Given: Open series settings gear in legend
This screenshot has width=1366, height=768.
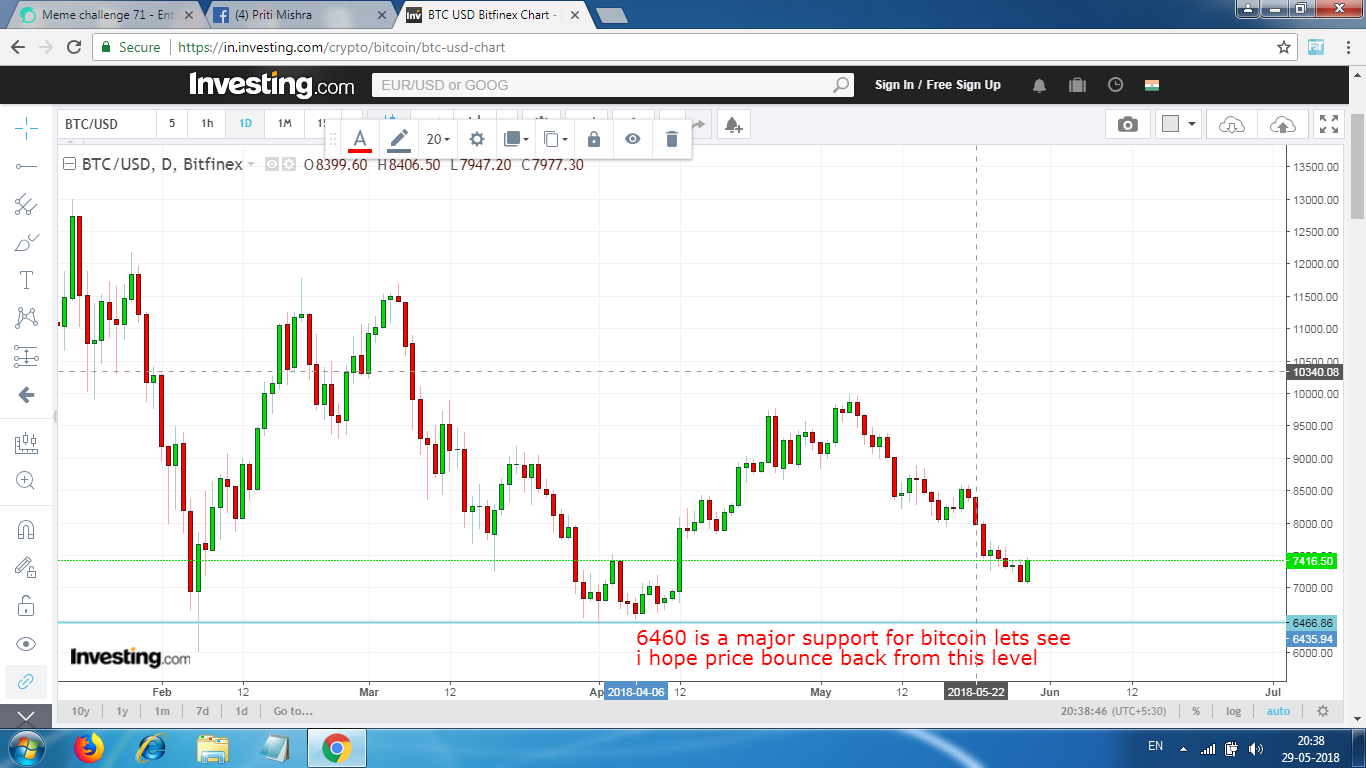Looking at the screenshot, I should [x=289, y=164].
